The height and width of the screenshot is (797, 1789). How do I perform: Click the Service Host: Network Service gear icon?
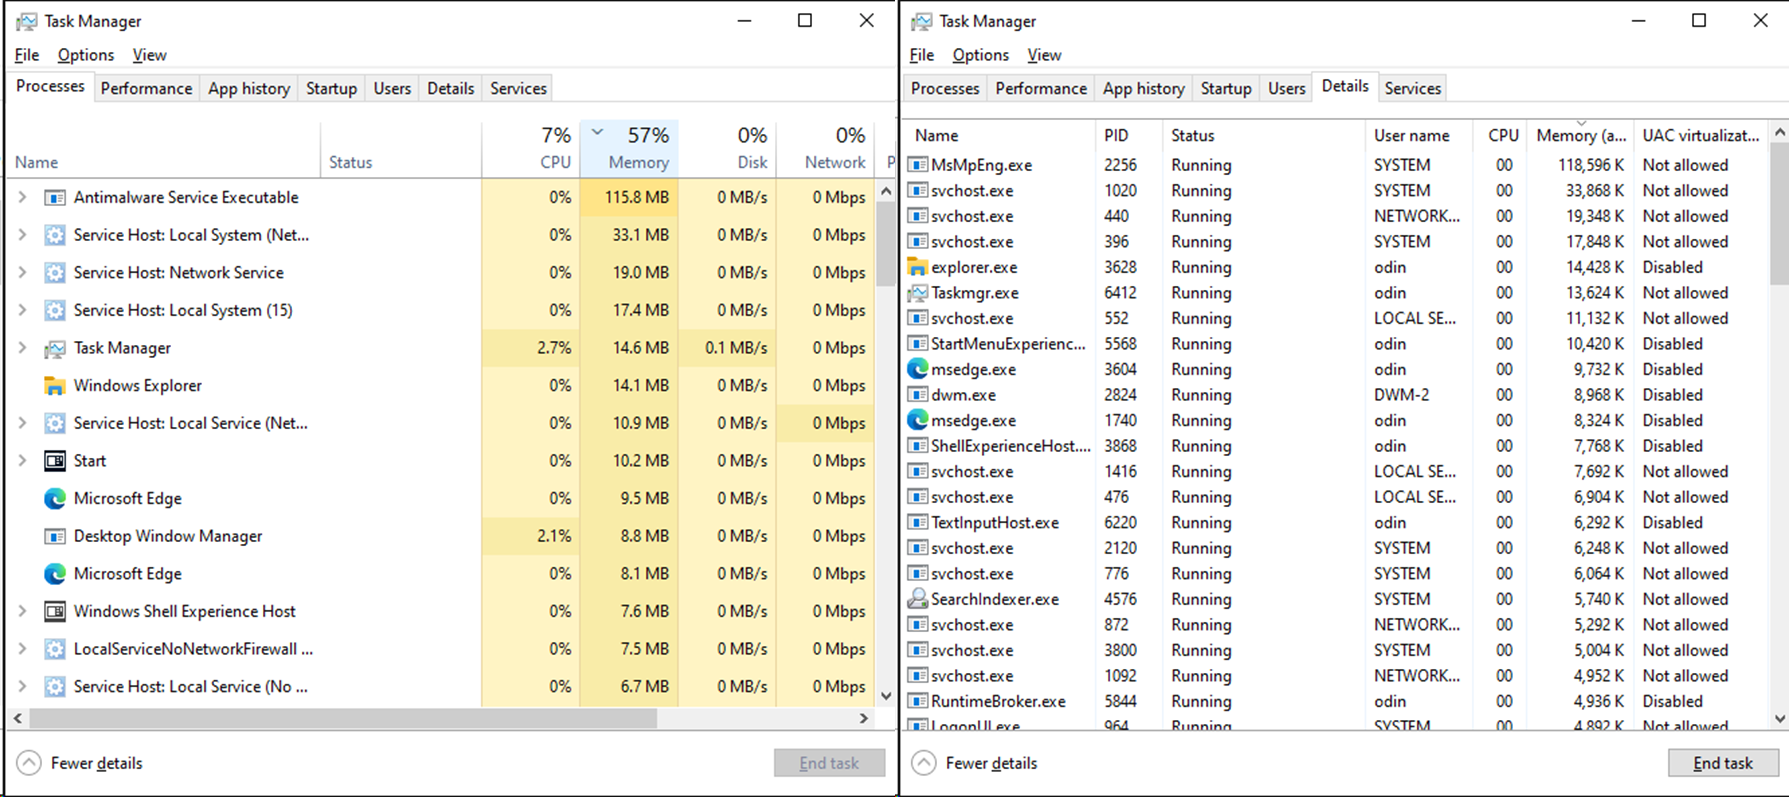(x=55, y=273)
